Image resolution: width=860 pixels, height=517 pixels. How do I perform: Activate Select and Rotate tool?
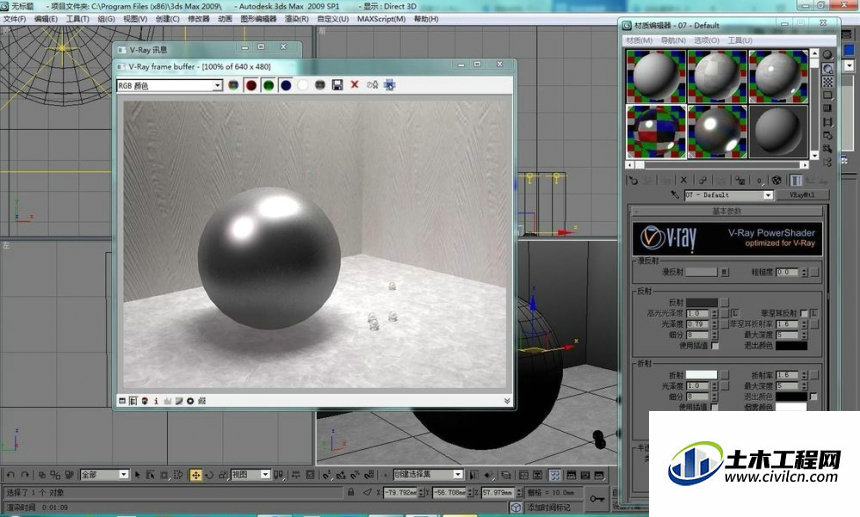point(209,475)
